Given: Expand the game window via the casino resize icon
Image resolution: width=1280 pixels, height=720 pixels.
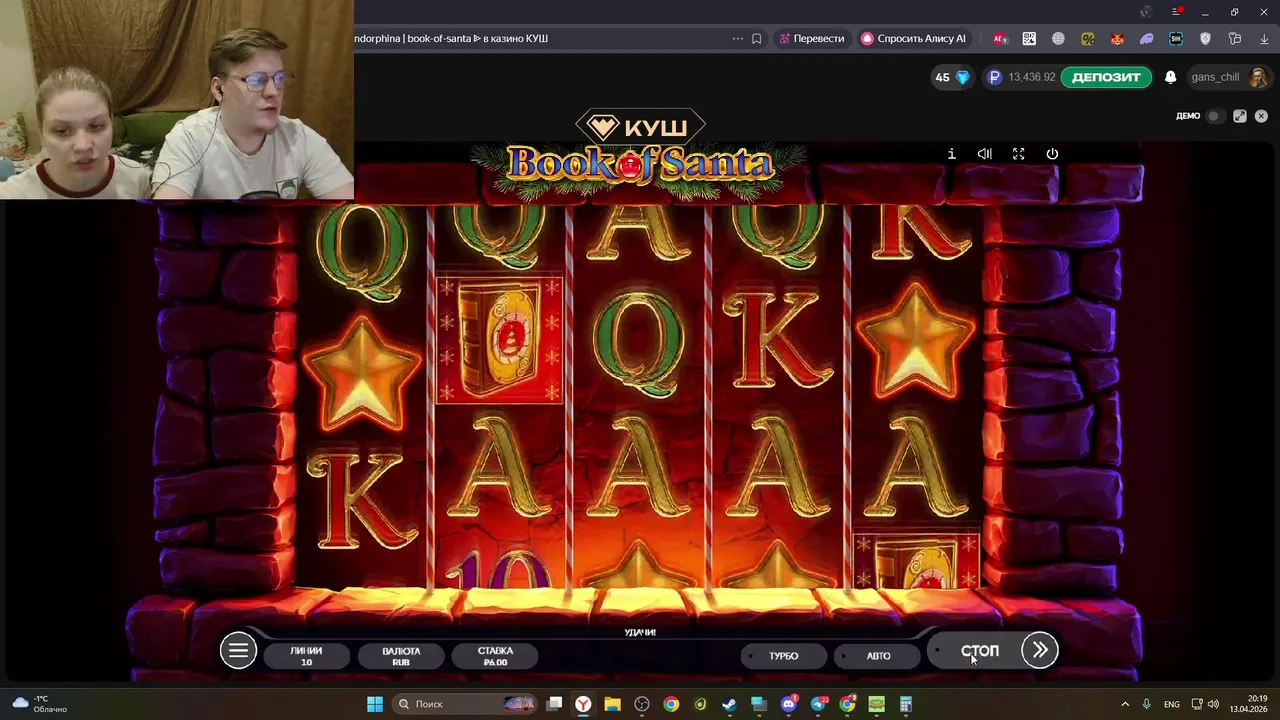Looking at the screenshot, I should pos(1240,116).
